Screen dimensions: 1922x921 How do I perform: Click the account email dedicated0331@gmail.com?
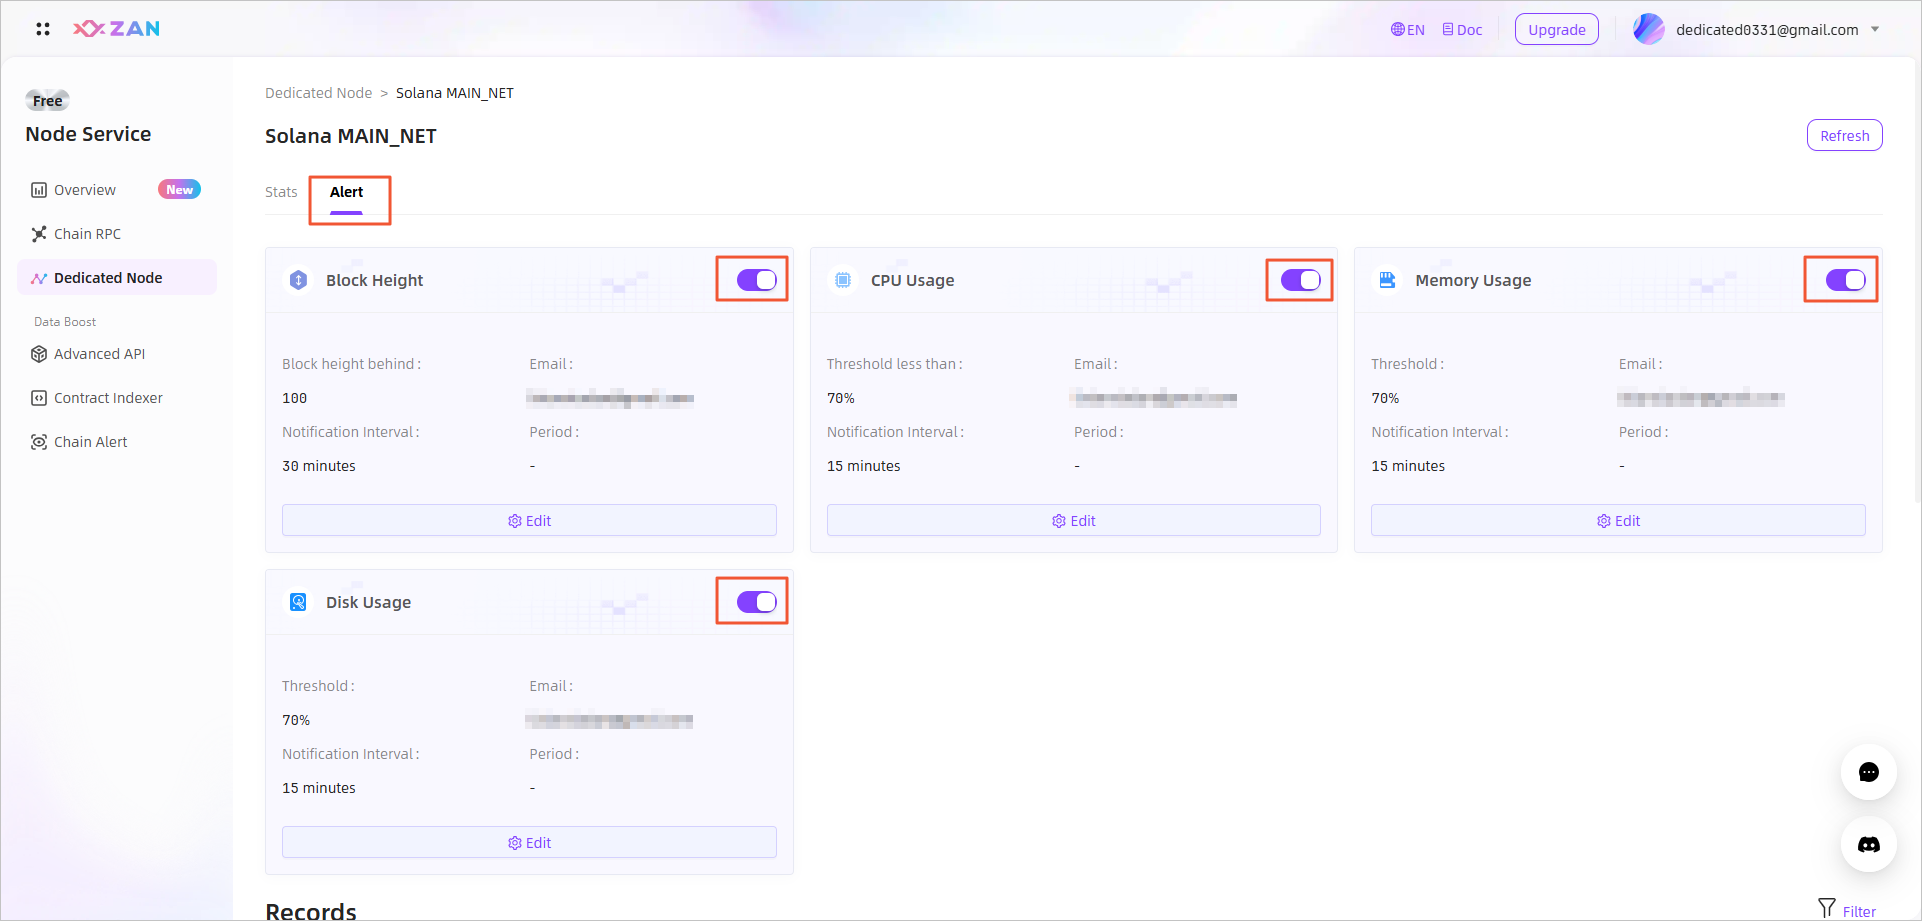[1767, 30]
